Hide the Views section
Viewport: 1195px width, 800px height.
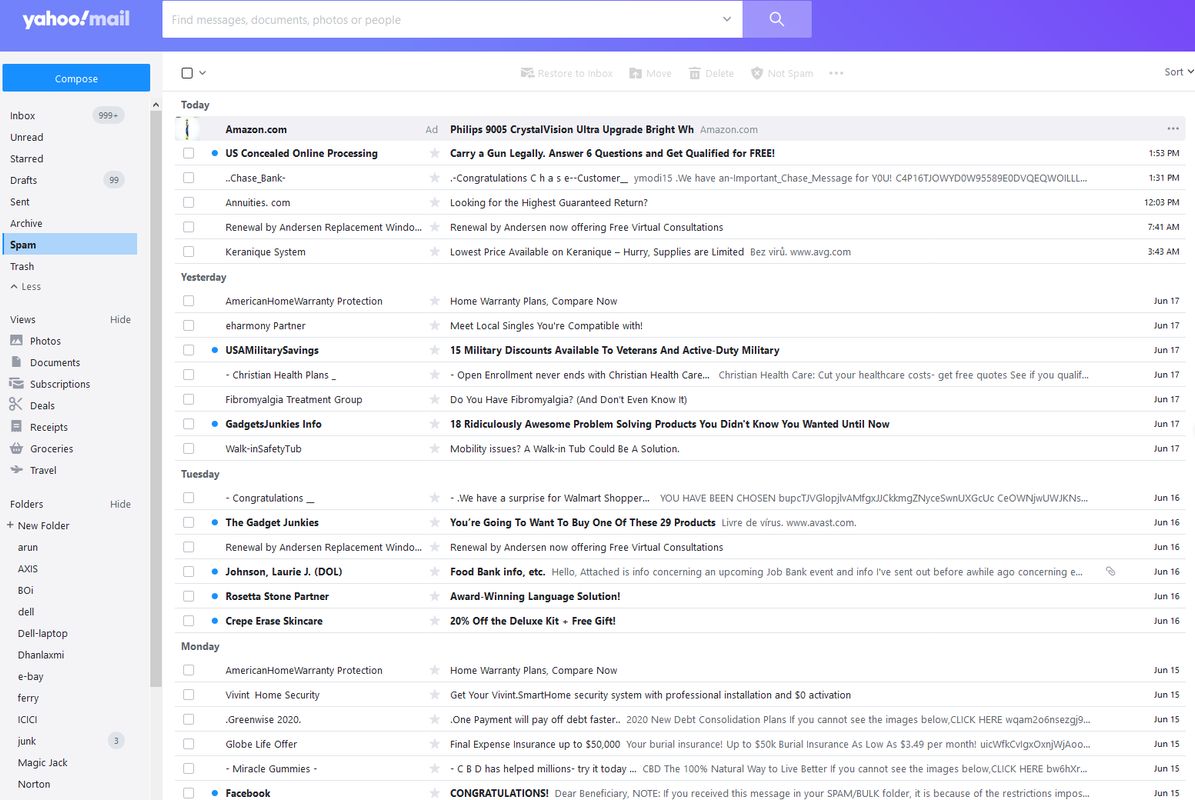[x=120, y=319]
